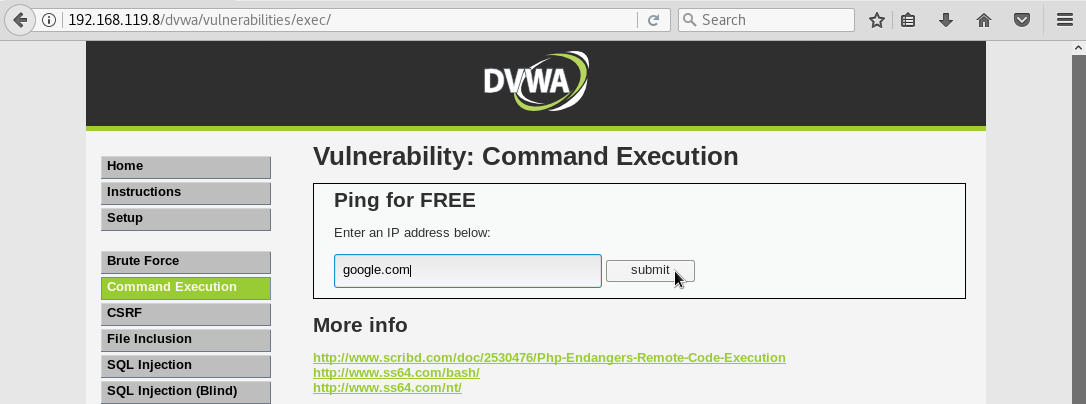The height and width of the screenshot is (404, 1086).
Task: Show your bookmarks list
Action: (908, 20)
